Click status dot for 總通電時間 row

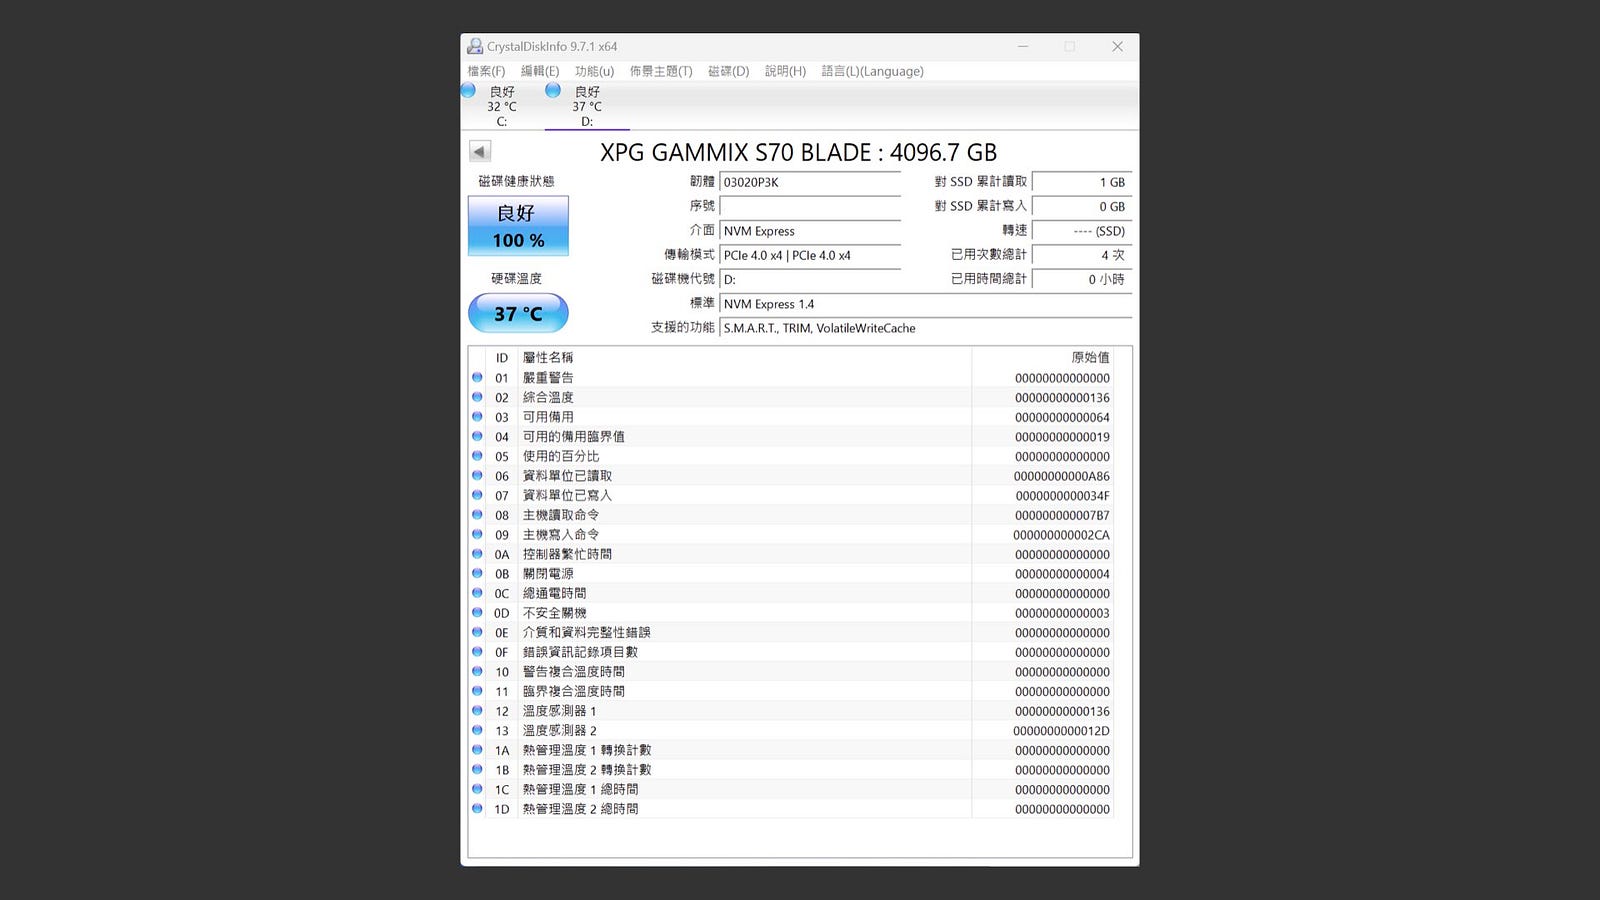click(477, 593)
